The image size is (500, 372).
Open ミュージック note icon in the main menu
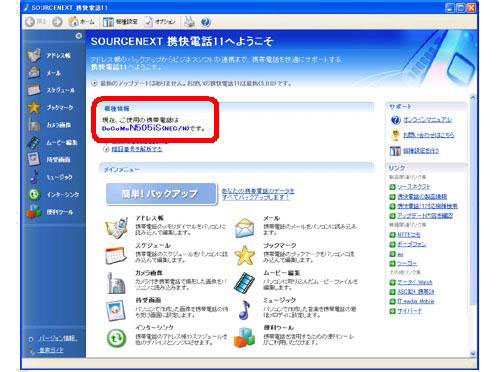click(245, 310)
